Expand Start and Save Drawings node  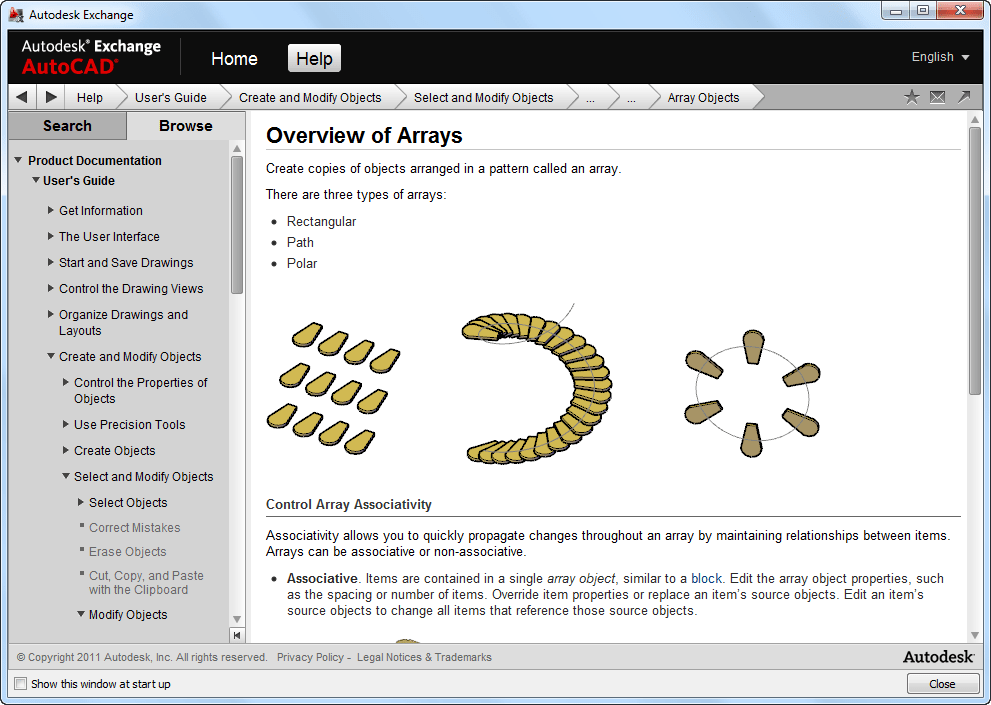pyautogui.click(x=51, y=262)
